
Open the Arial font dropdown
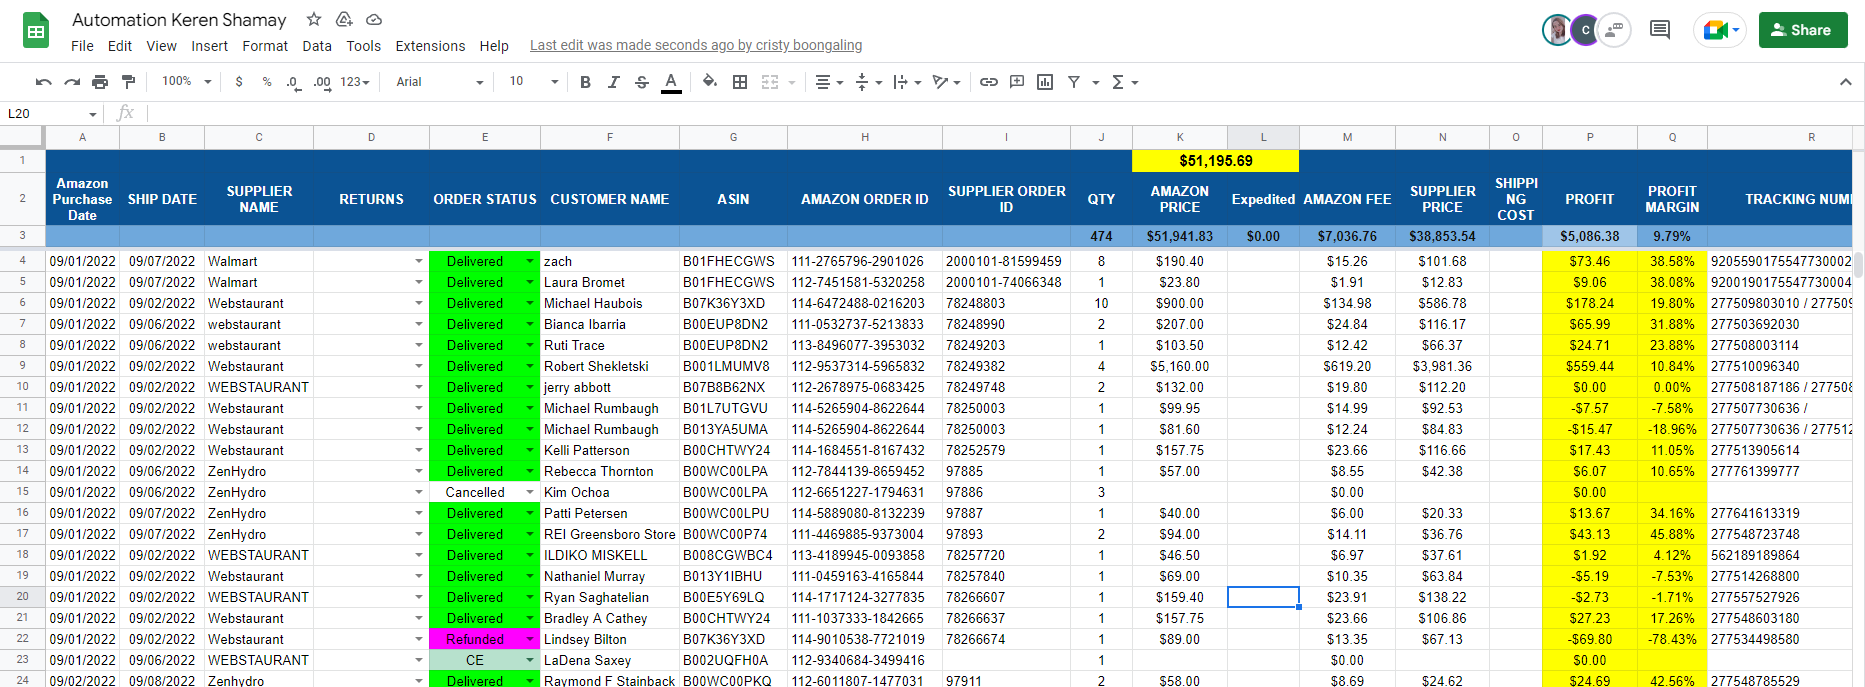pyautogui.click(x=439, y=82)
